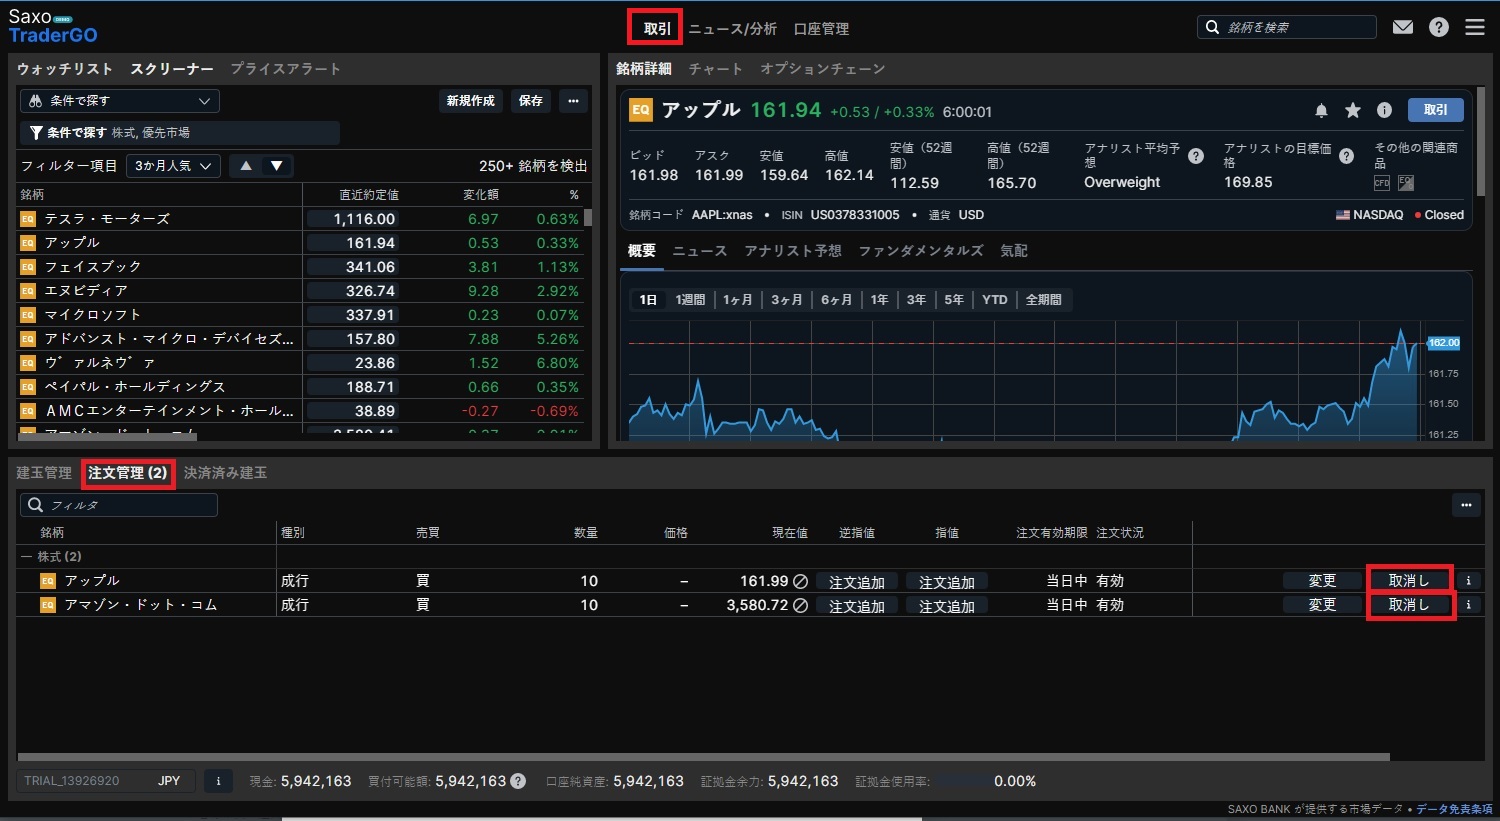Click the 保存 button
The width and height of the screenshot is (1500, 821).
[531, 101]
